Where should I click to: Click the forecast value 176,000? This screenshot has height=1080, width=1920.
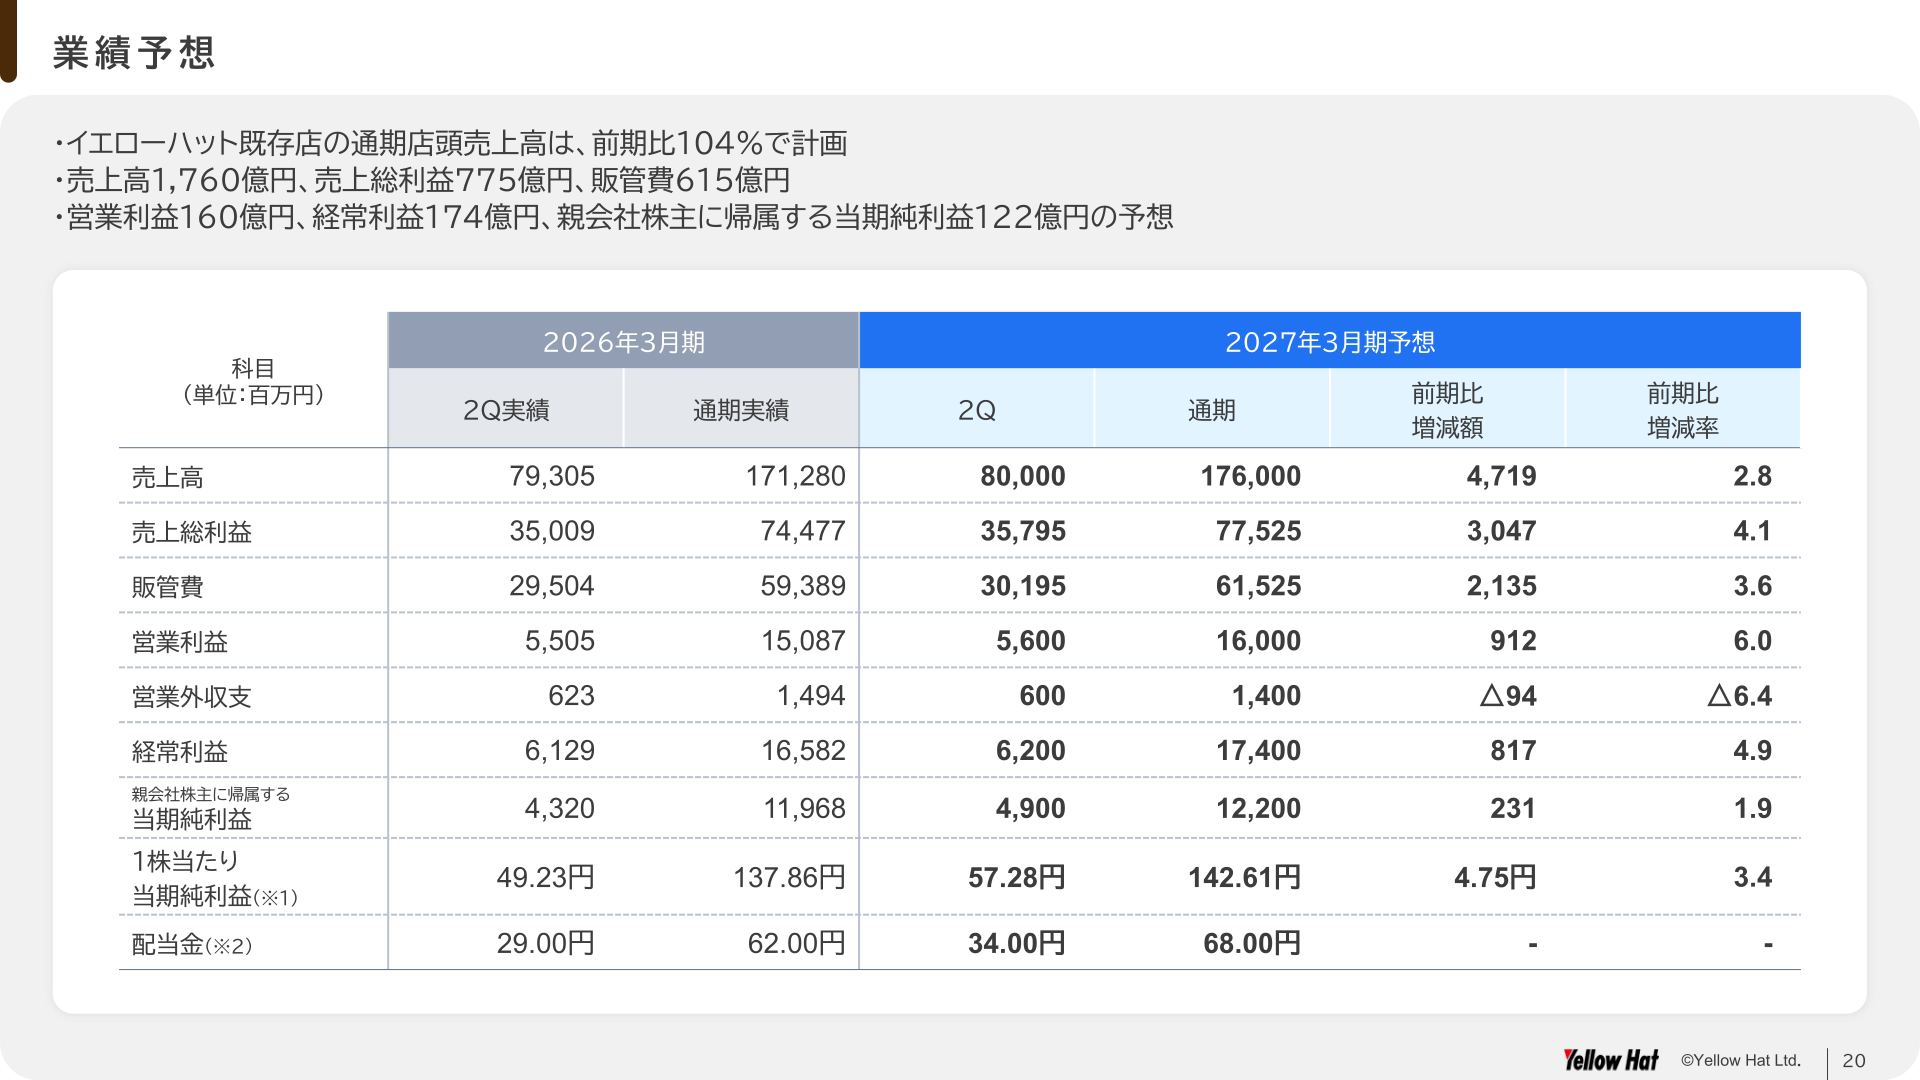1250,476
